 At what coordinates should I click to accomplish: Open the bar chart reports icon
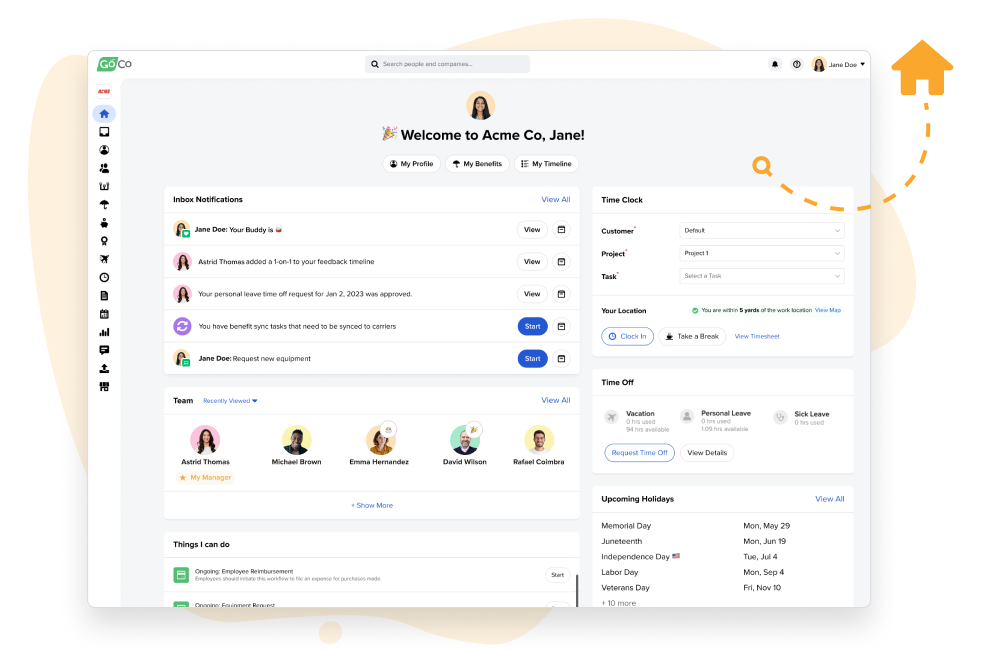click(x=104, y=330)
